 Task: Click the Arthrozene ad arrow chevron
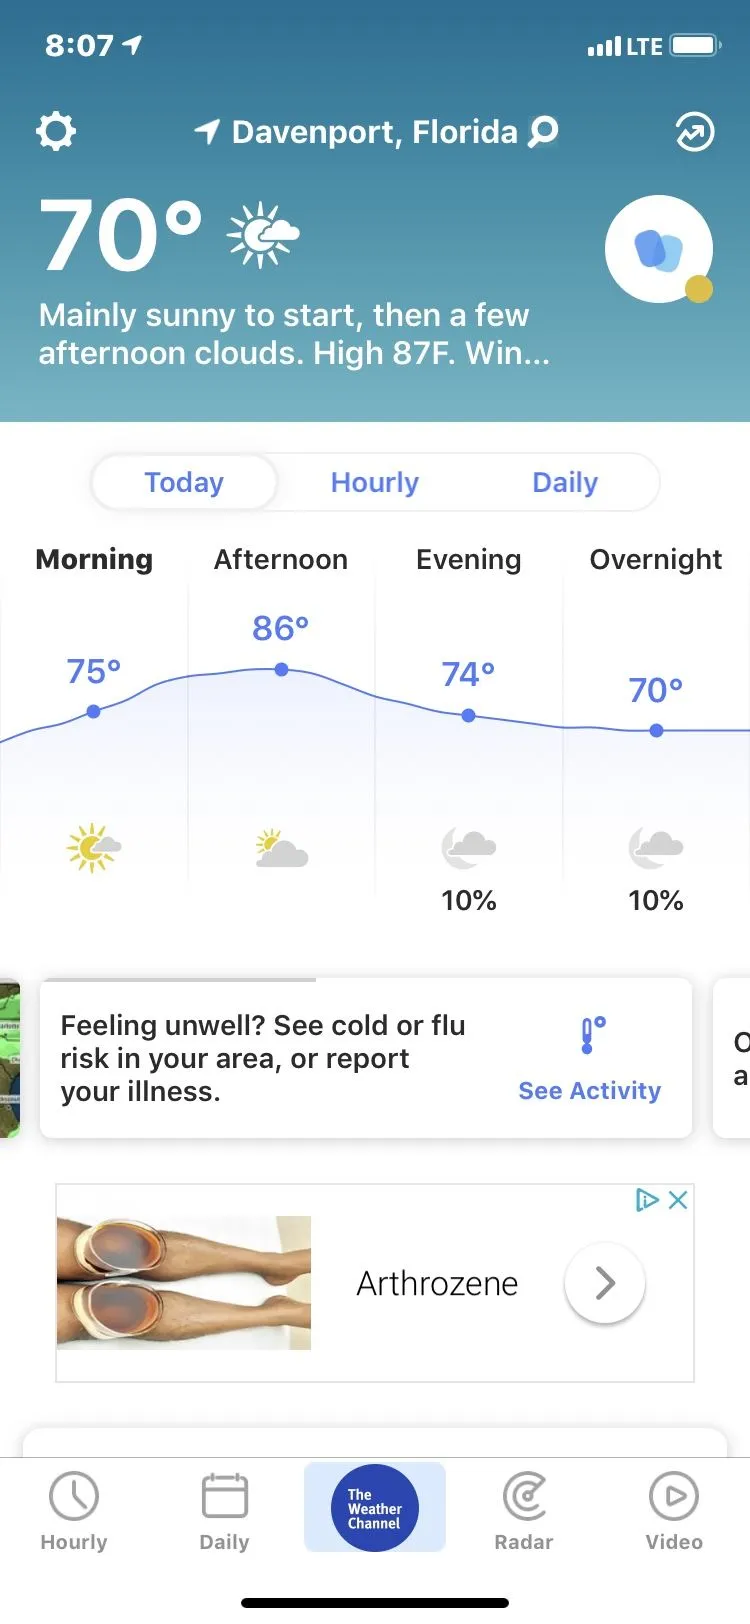pos(605,1283)
